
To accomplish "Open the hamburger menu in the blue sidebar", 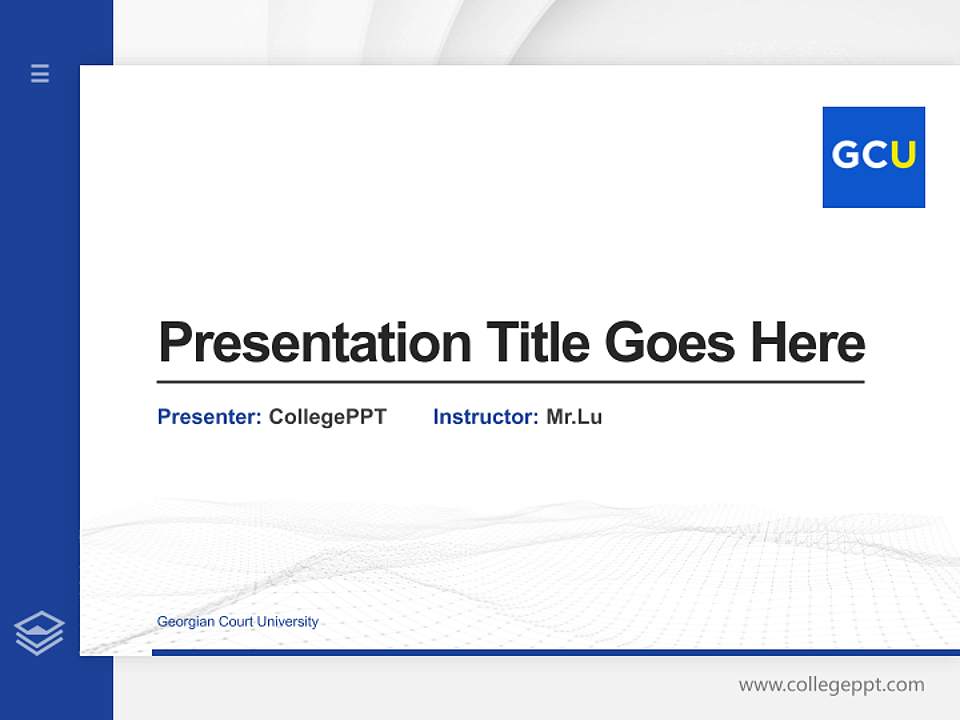I will tap(40, 74).
